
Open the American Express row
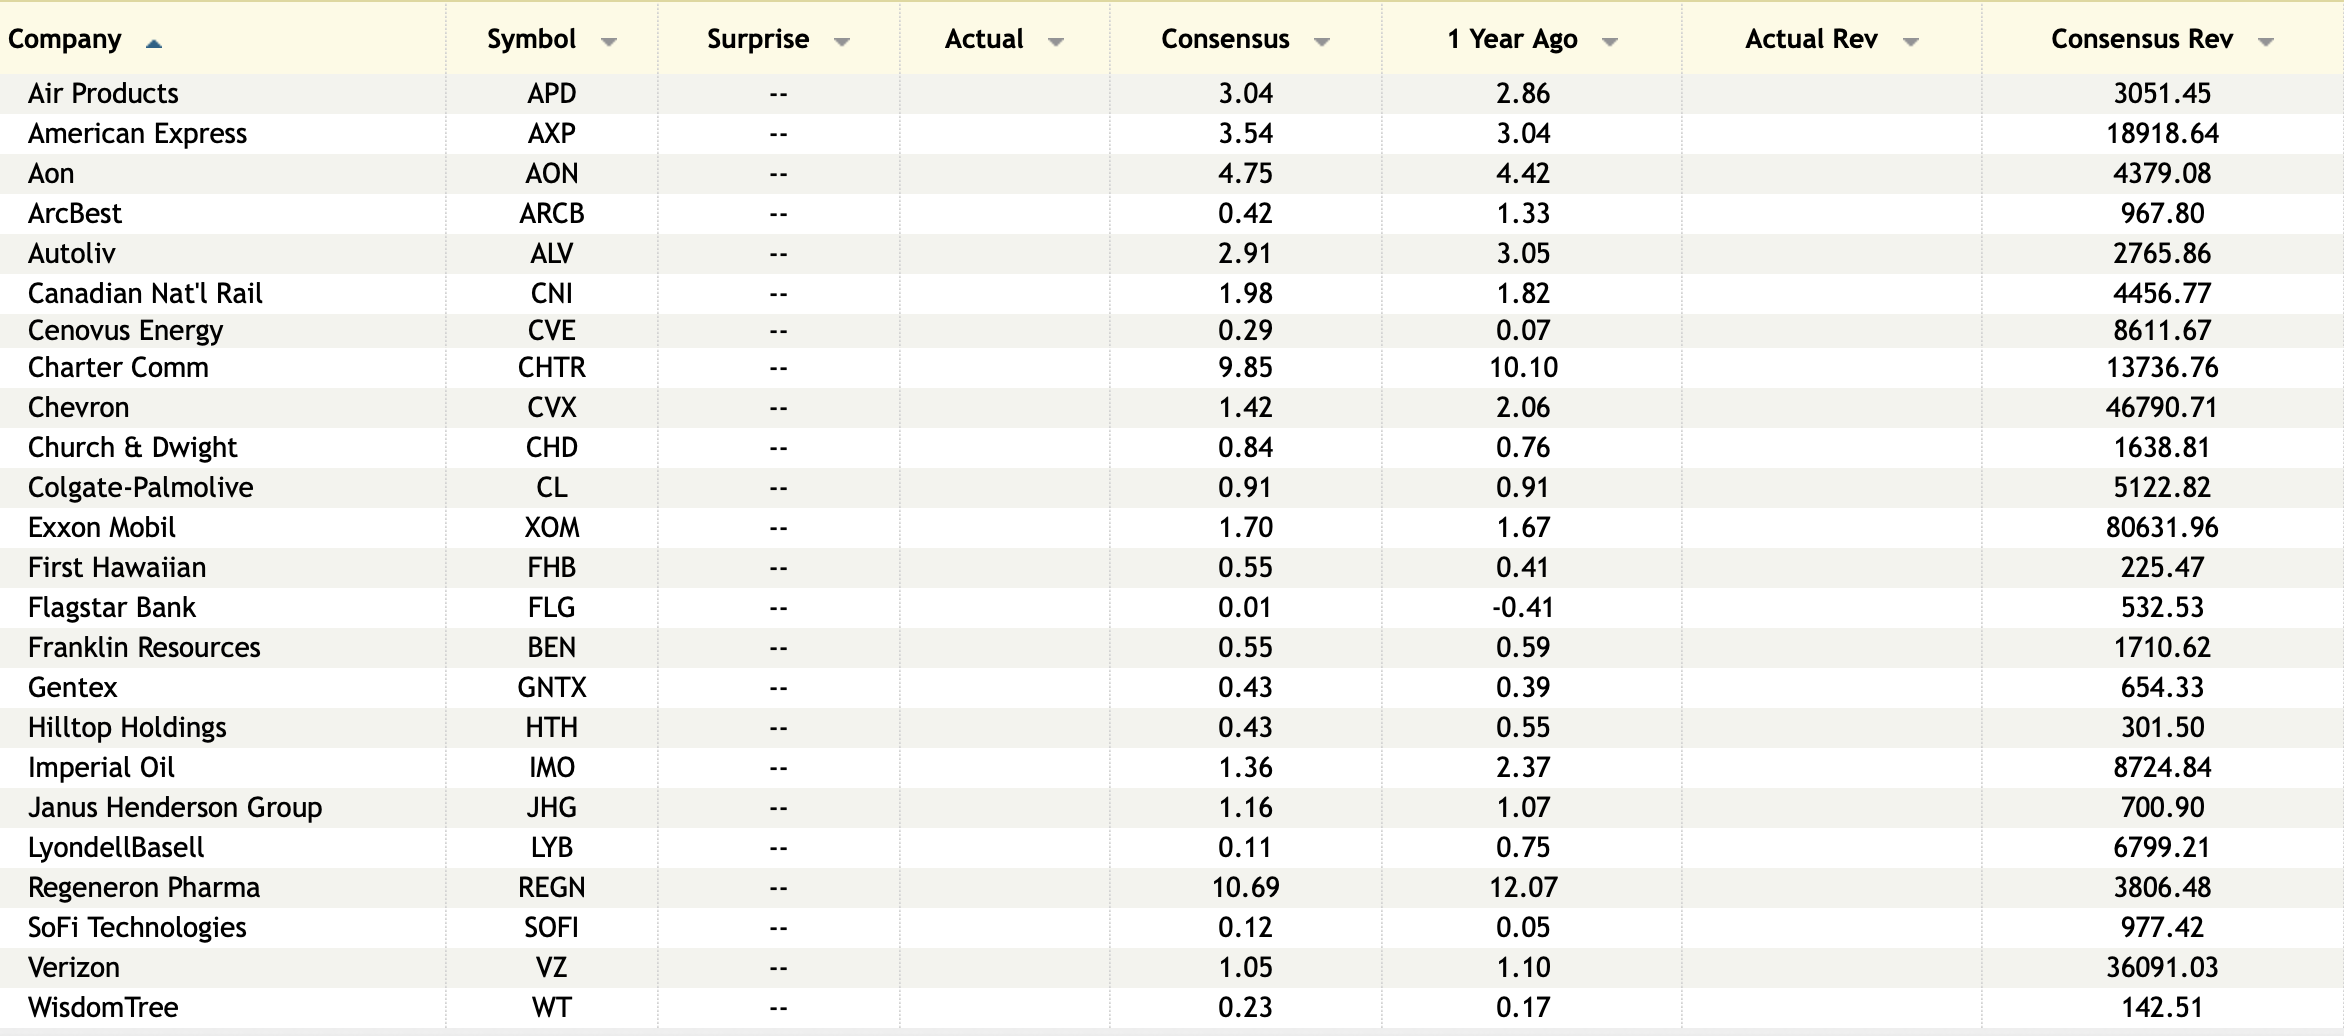137,133
